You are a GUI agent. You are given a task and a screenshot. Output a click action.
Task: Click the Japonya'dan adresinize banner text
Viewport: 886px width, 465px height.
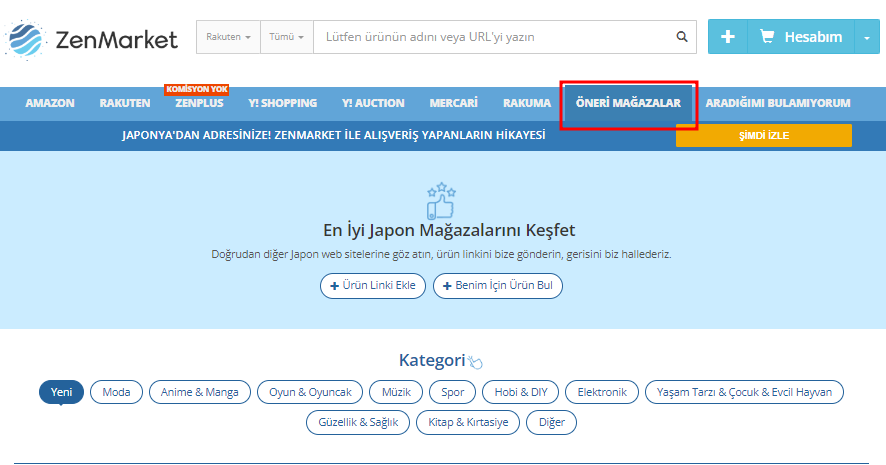333,136
